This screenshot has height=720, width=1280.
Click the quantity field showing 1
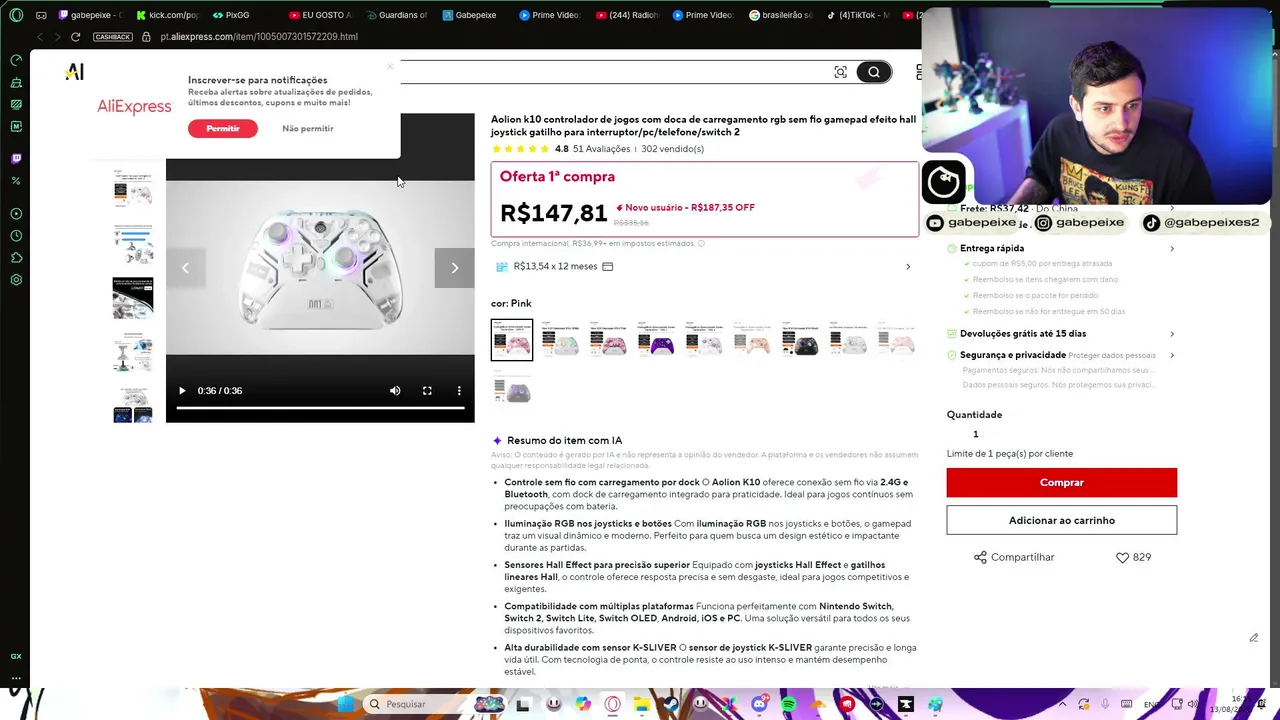[x=976, y=434]
